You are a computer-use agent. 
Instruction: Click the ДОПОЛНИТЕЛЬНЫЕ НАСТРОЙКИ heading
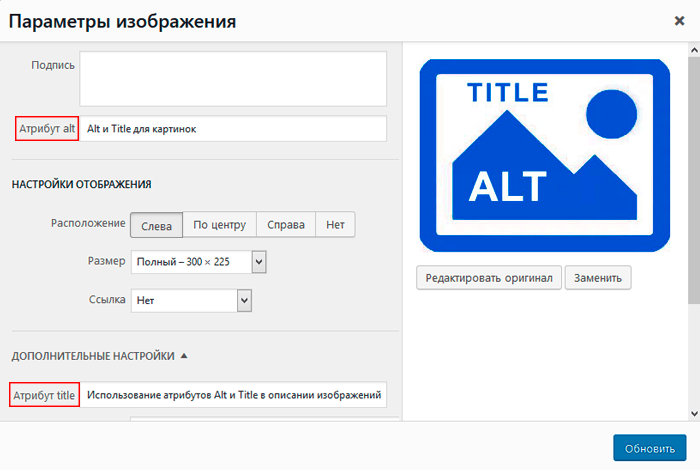93,356
